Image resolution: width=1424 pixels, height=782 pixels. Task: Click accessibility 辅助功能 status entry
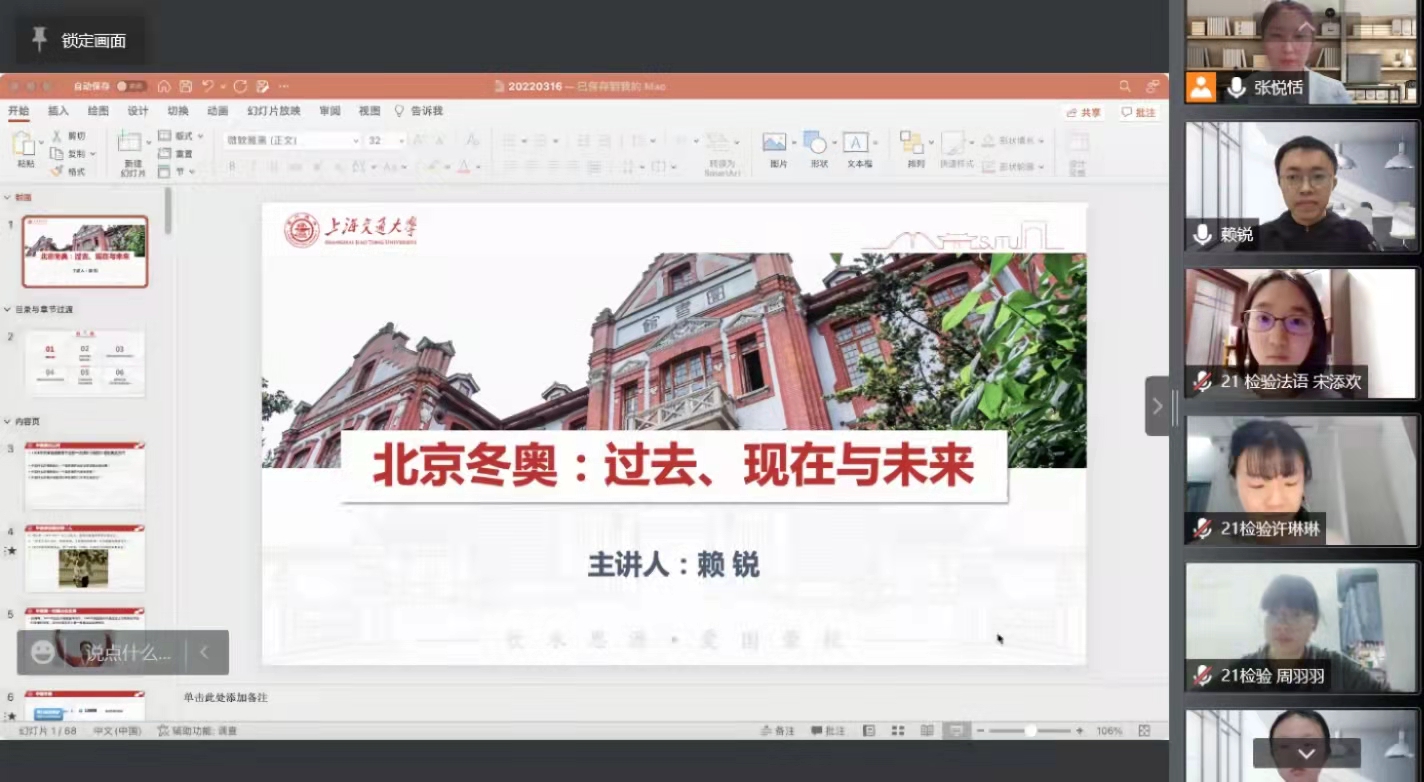click(198, 731)
